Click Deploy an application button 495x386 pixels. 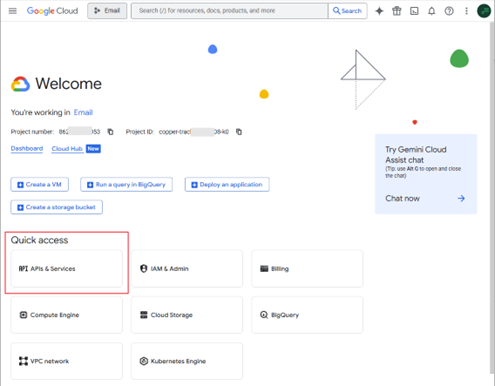pos(227,184)
